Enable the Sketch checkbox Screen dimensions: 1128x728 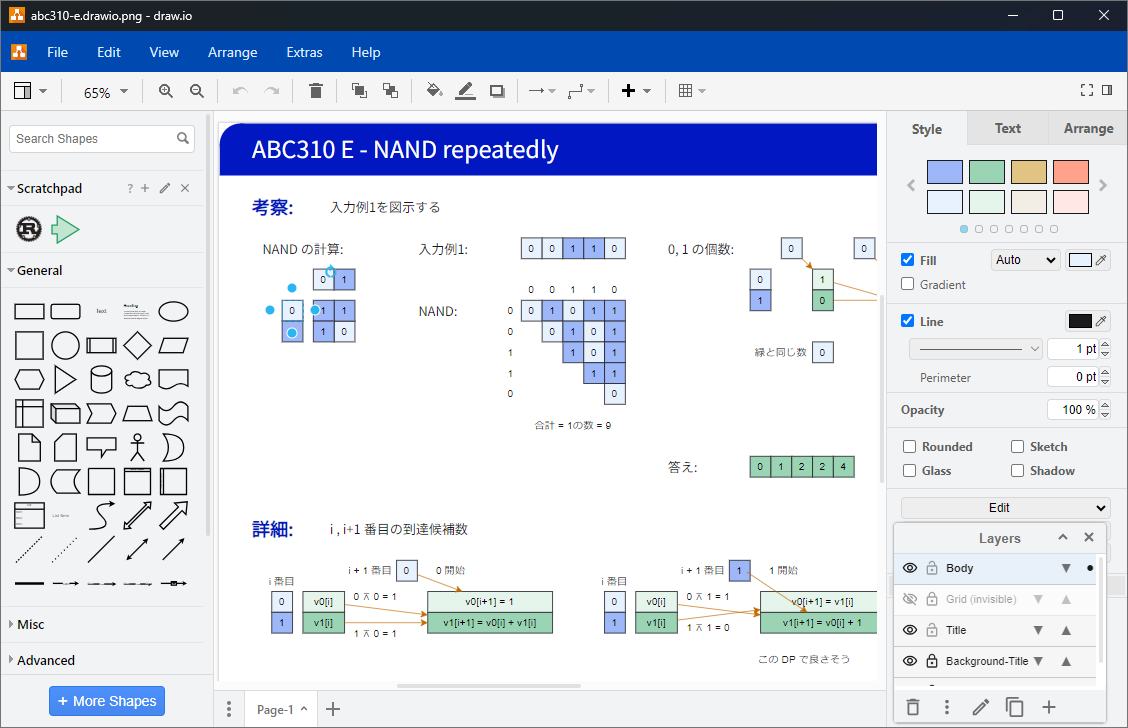point(1017,447)
